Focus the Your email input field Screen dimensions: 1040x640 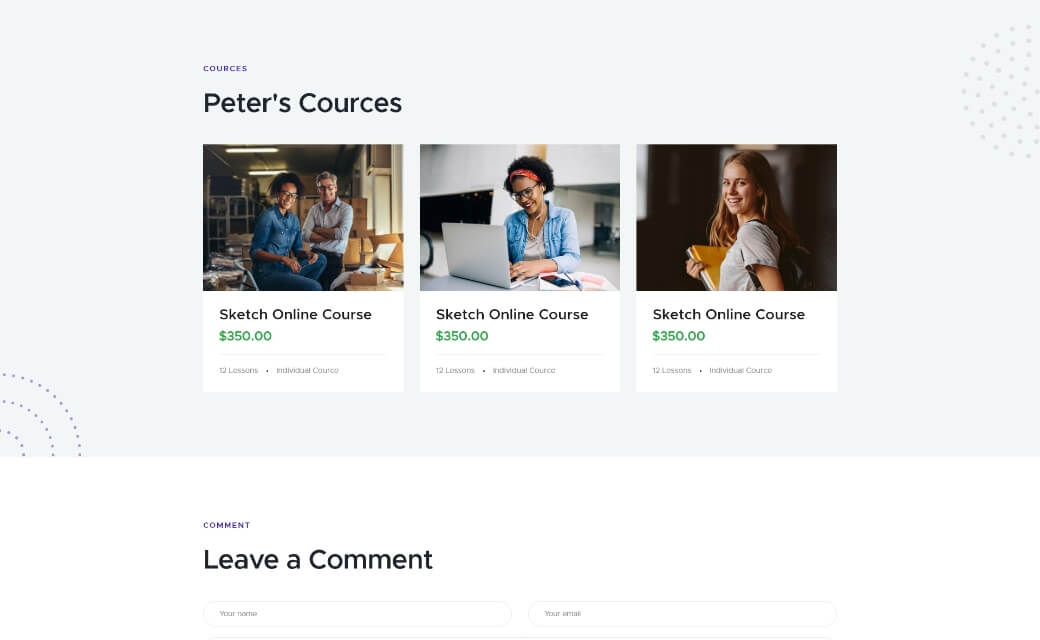click(x=682, y=614)
